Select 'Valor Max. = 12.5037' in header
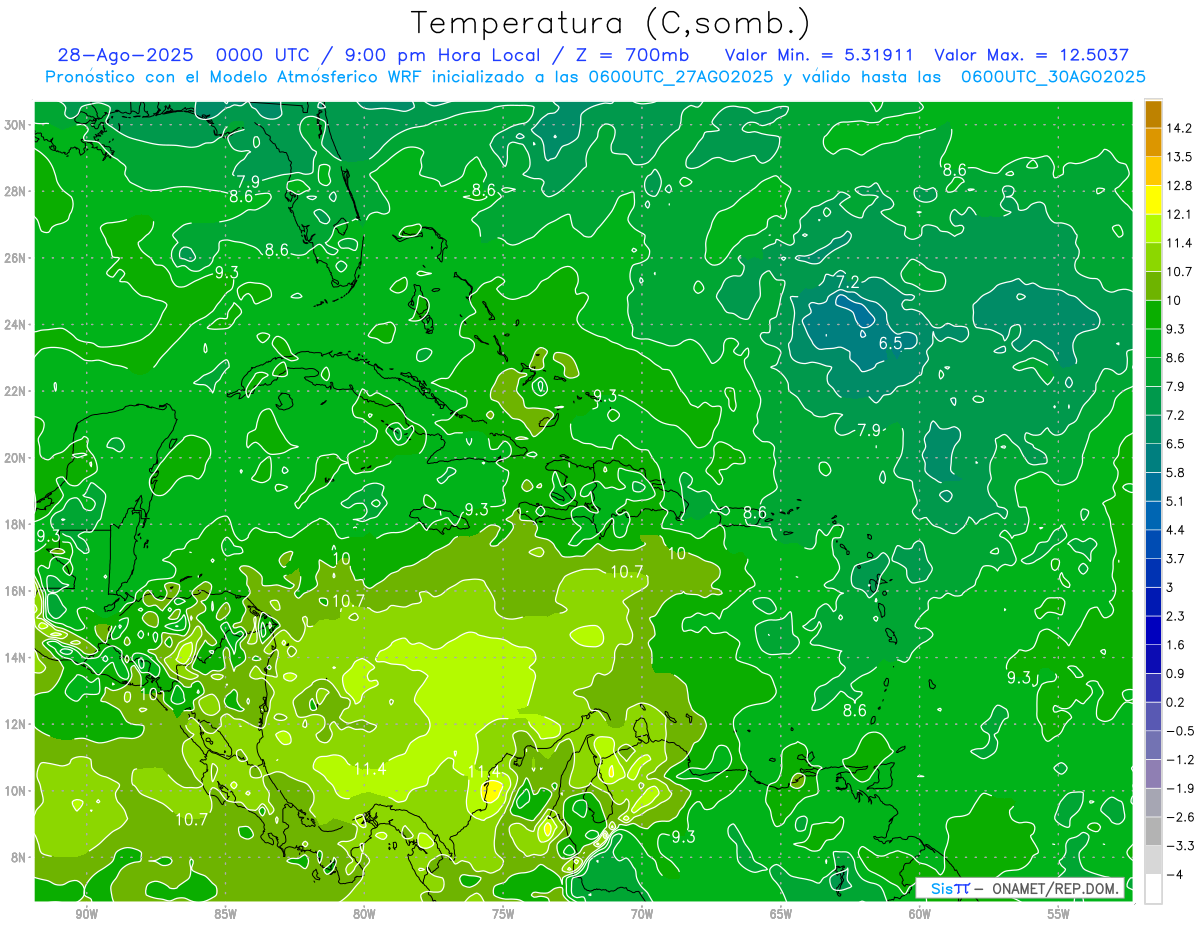Viewport: 1200px width, 927px height. (1031, 56)
